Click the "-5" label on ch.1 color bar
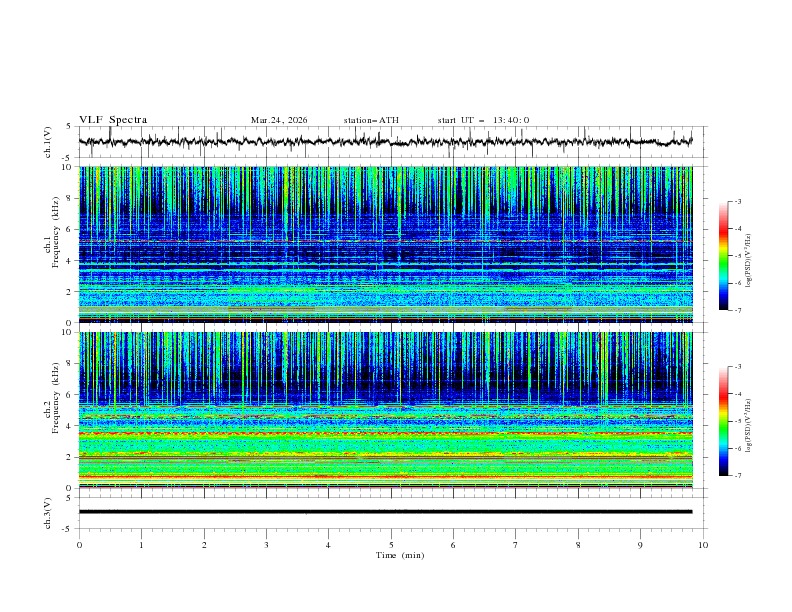 click(738, 256)
